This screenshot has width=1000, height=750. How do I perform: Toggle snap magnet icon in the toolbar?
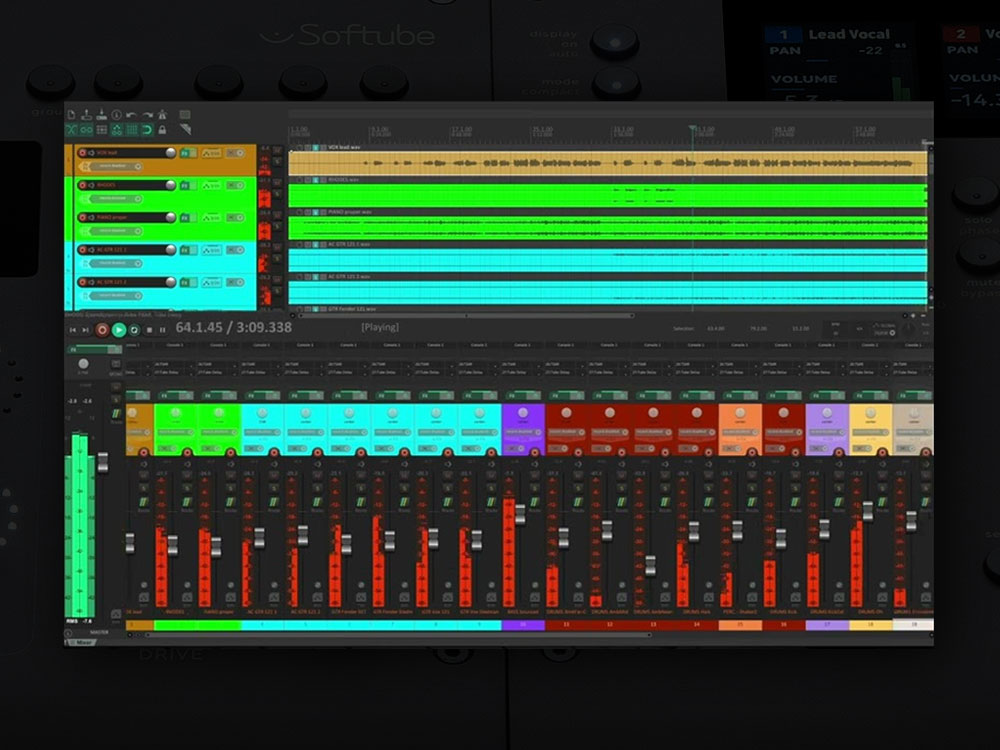point(147,130)
